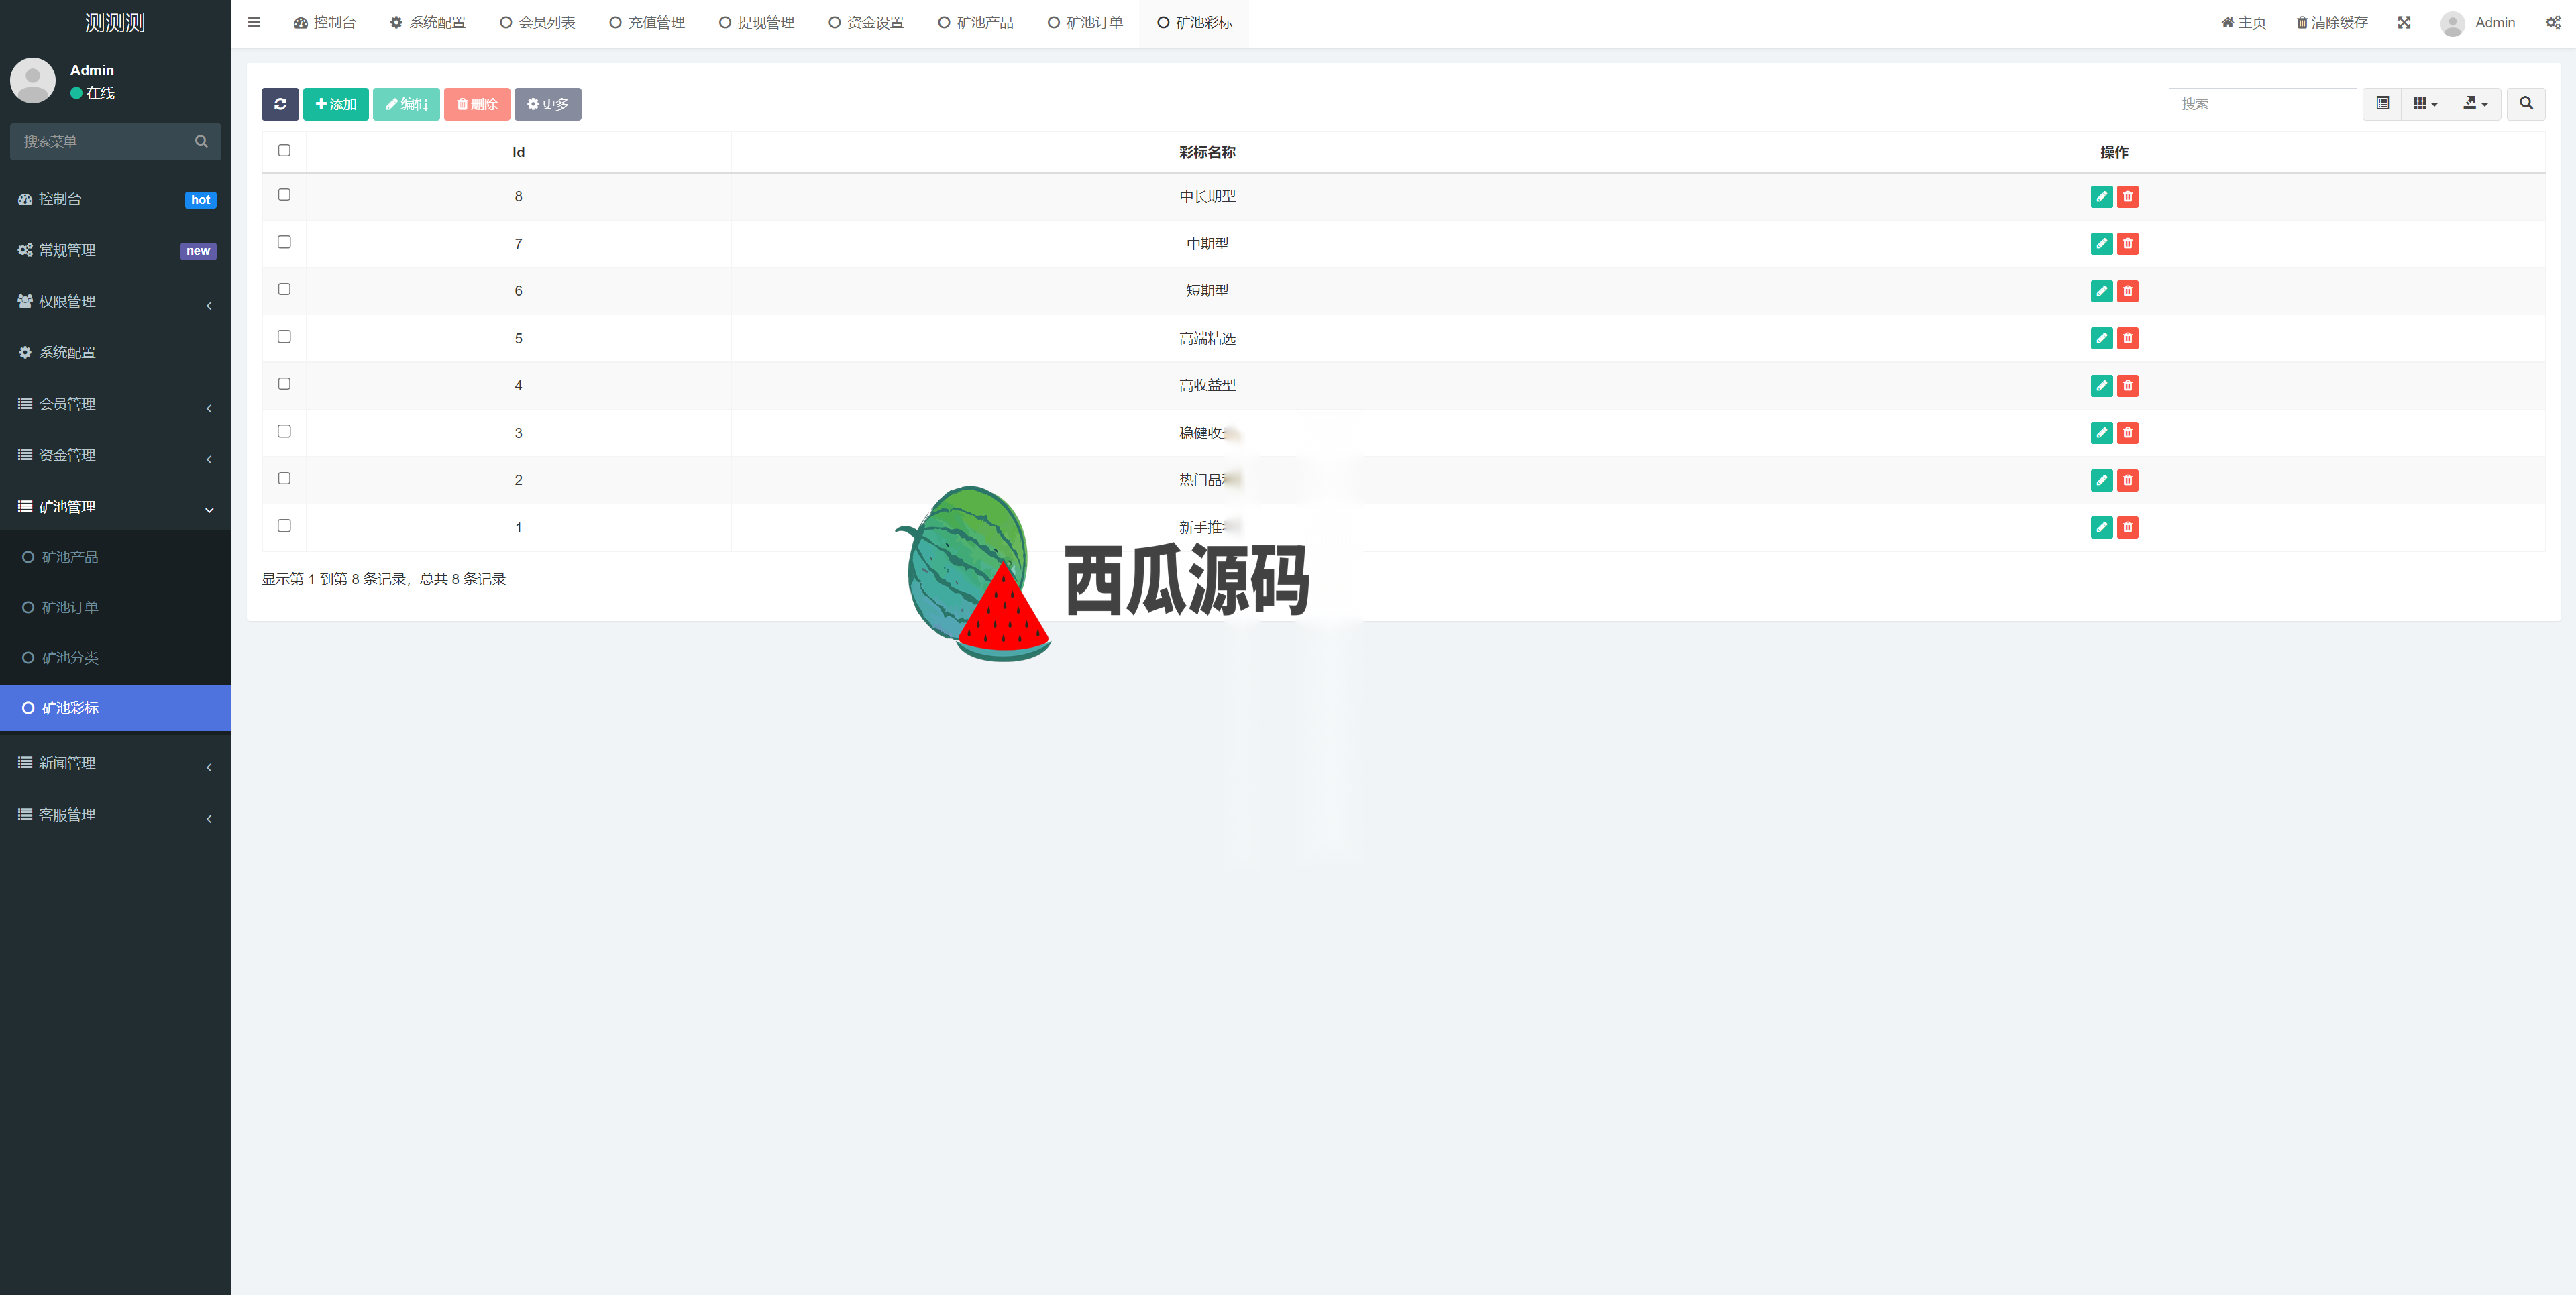This screenshot has width=2576, height=1295.
Task: Click the delete trash icon for row 高收益型
Action: tap(2128, 386)
